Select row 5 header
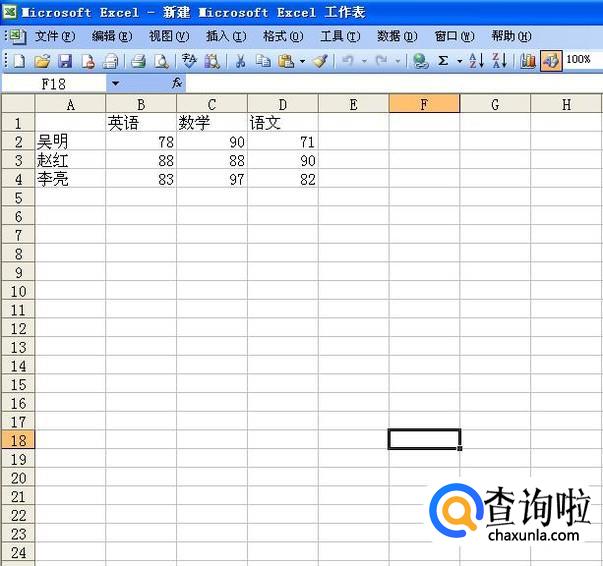This screenshot has width=603, height=566. point(18,198)
